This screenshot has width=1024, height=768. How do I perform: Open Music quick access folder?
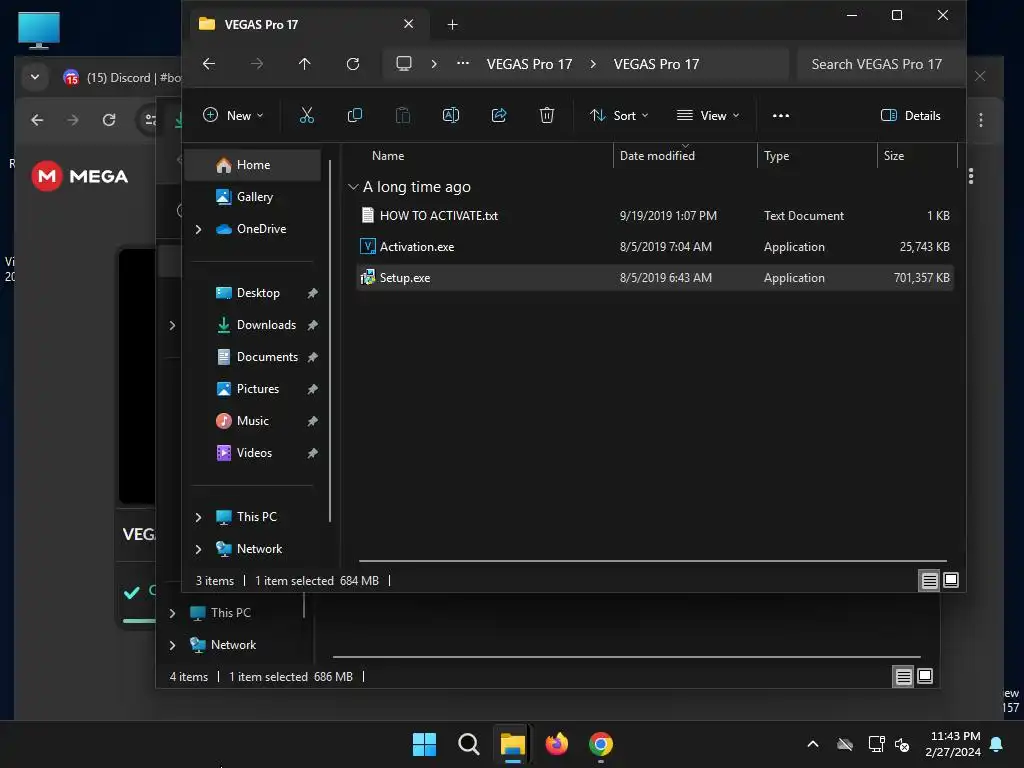point(253,421)
